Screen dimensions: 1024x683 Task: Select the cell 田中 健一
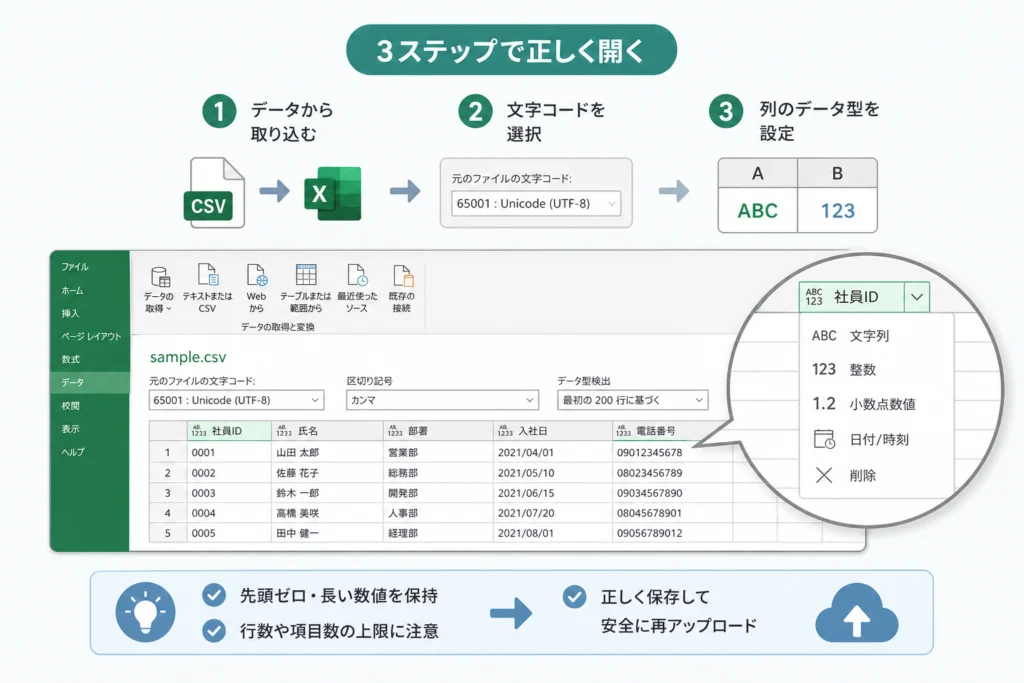point(327,533)
